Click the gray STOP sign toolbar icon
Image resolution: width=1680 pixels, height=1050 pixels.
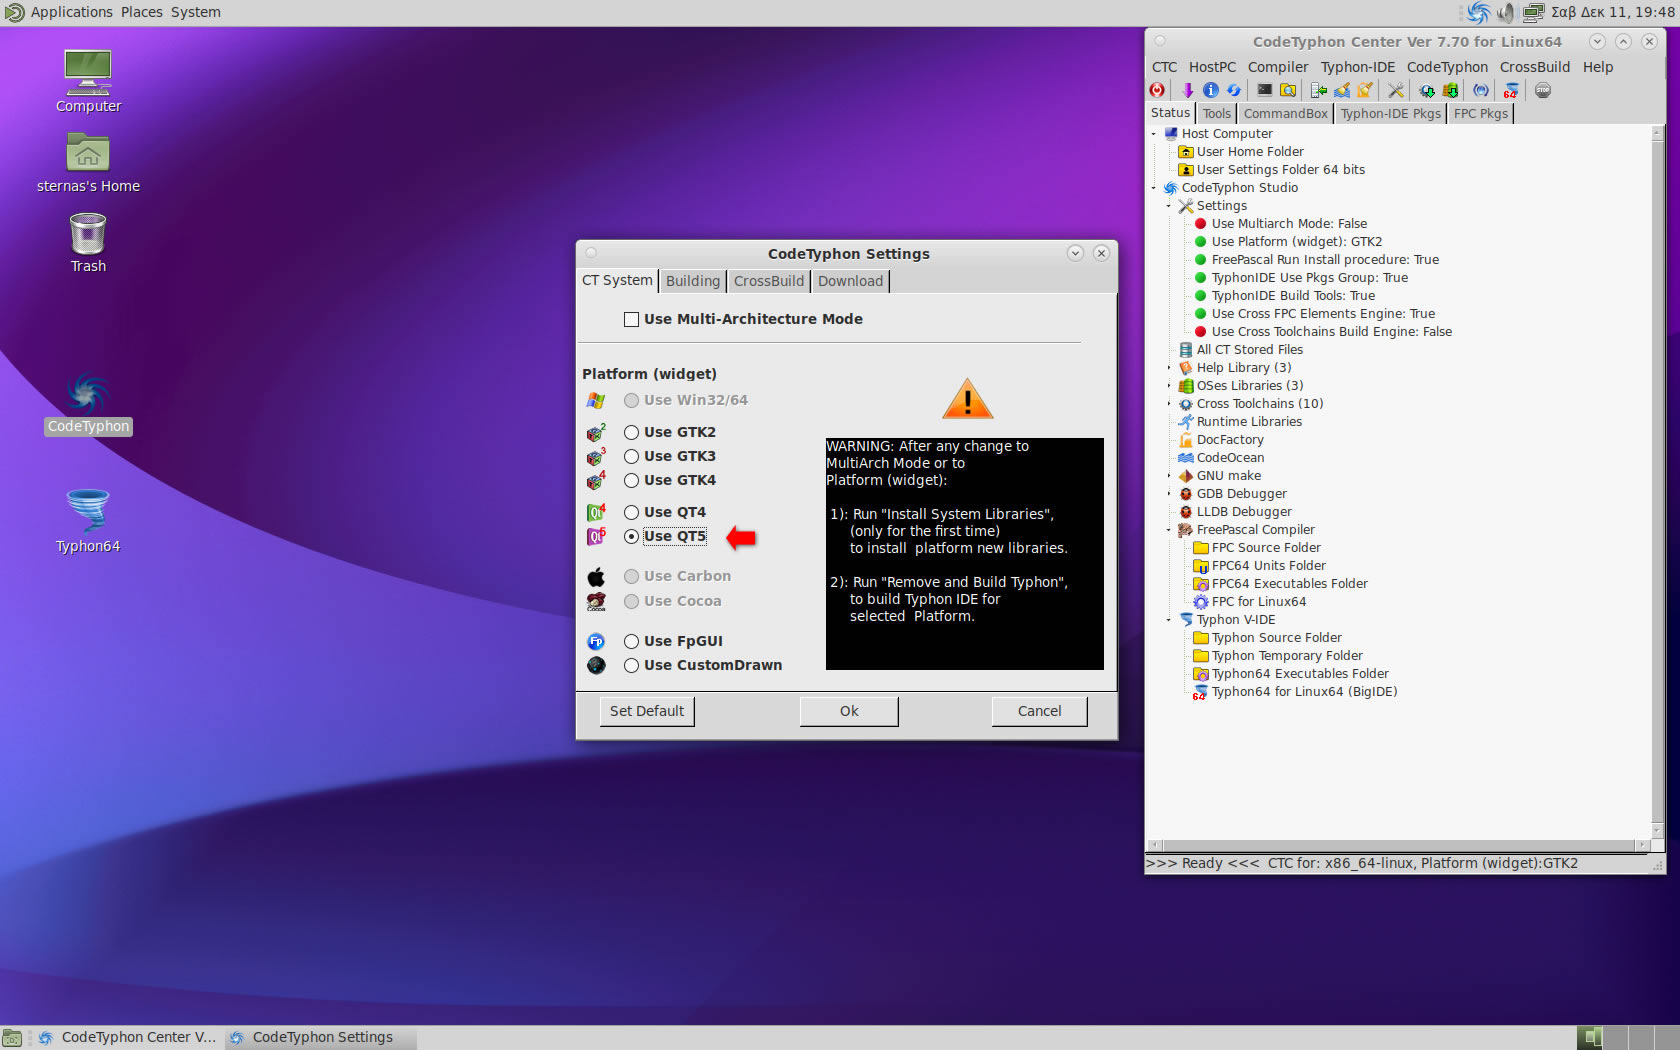click(1543, 90)
